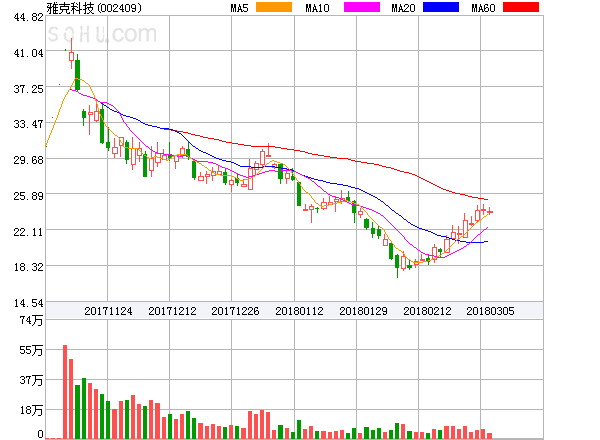
Task: Click the blue MA20 legend swatch
Action: coord(441,7)
